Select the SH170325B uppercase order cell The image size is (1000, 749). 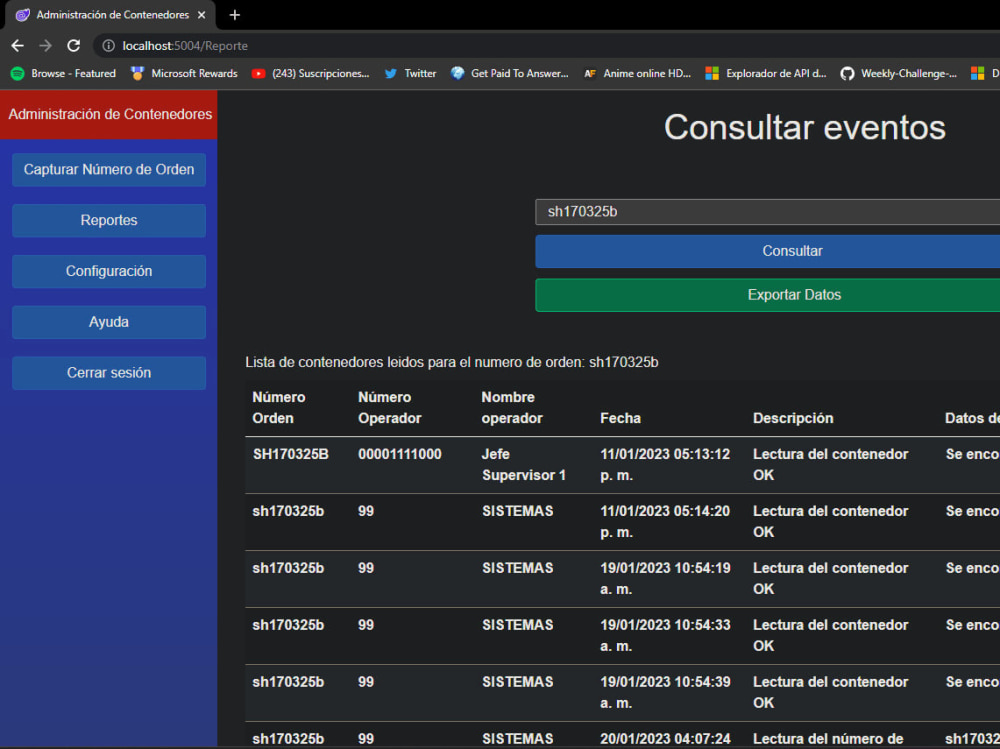tap(291, 454)
